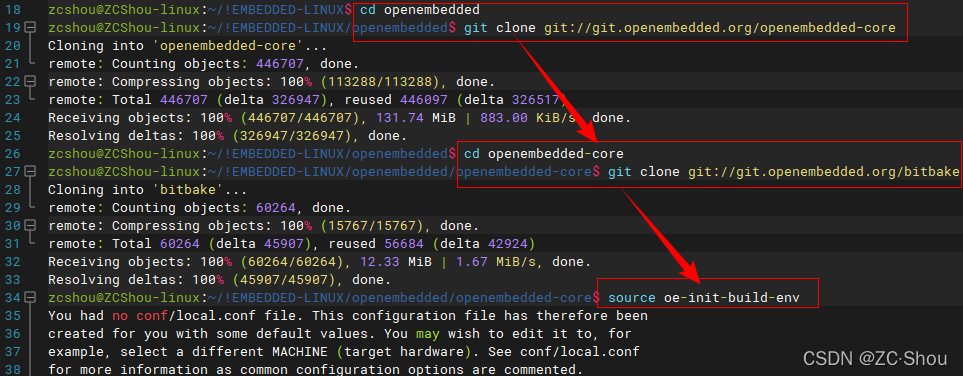Collapse the fold marker at line 22
Viewport: 963px width, 376px height.
(31, 82)
